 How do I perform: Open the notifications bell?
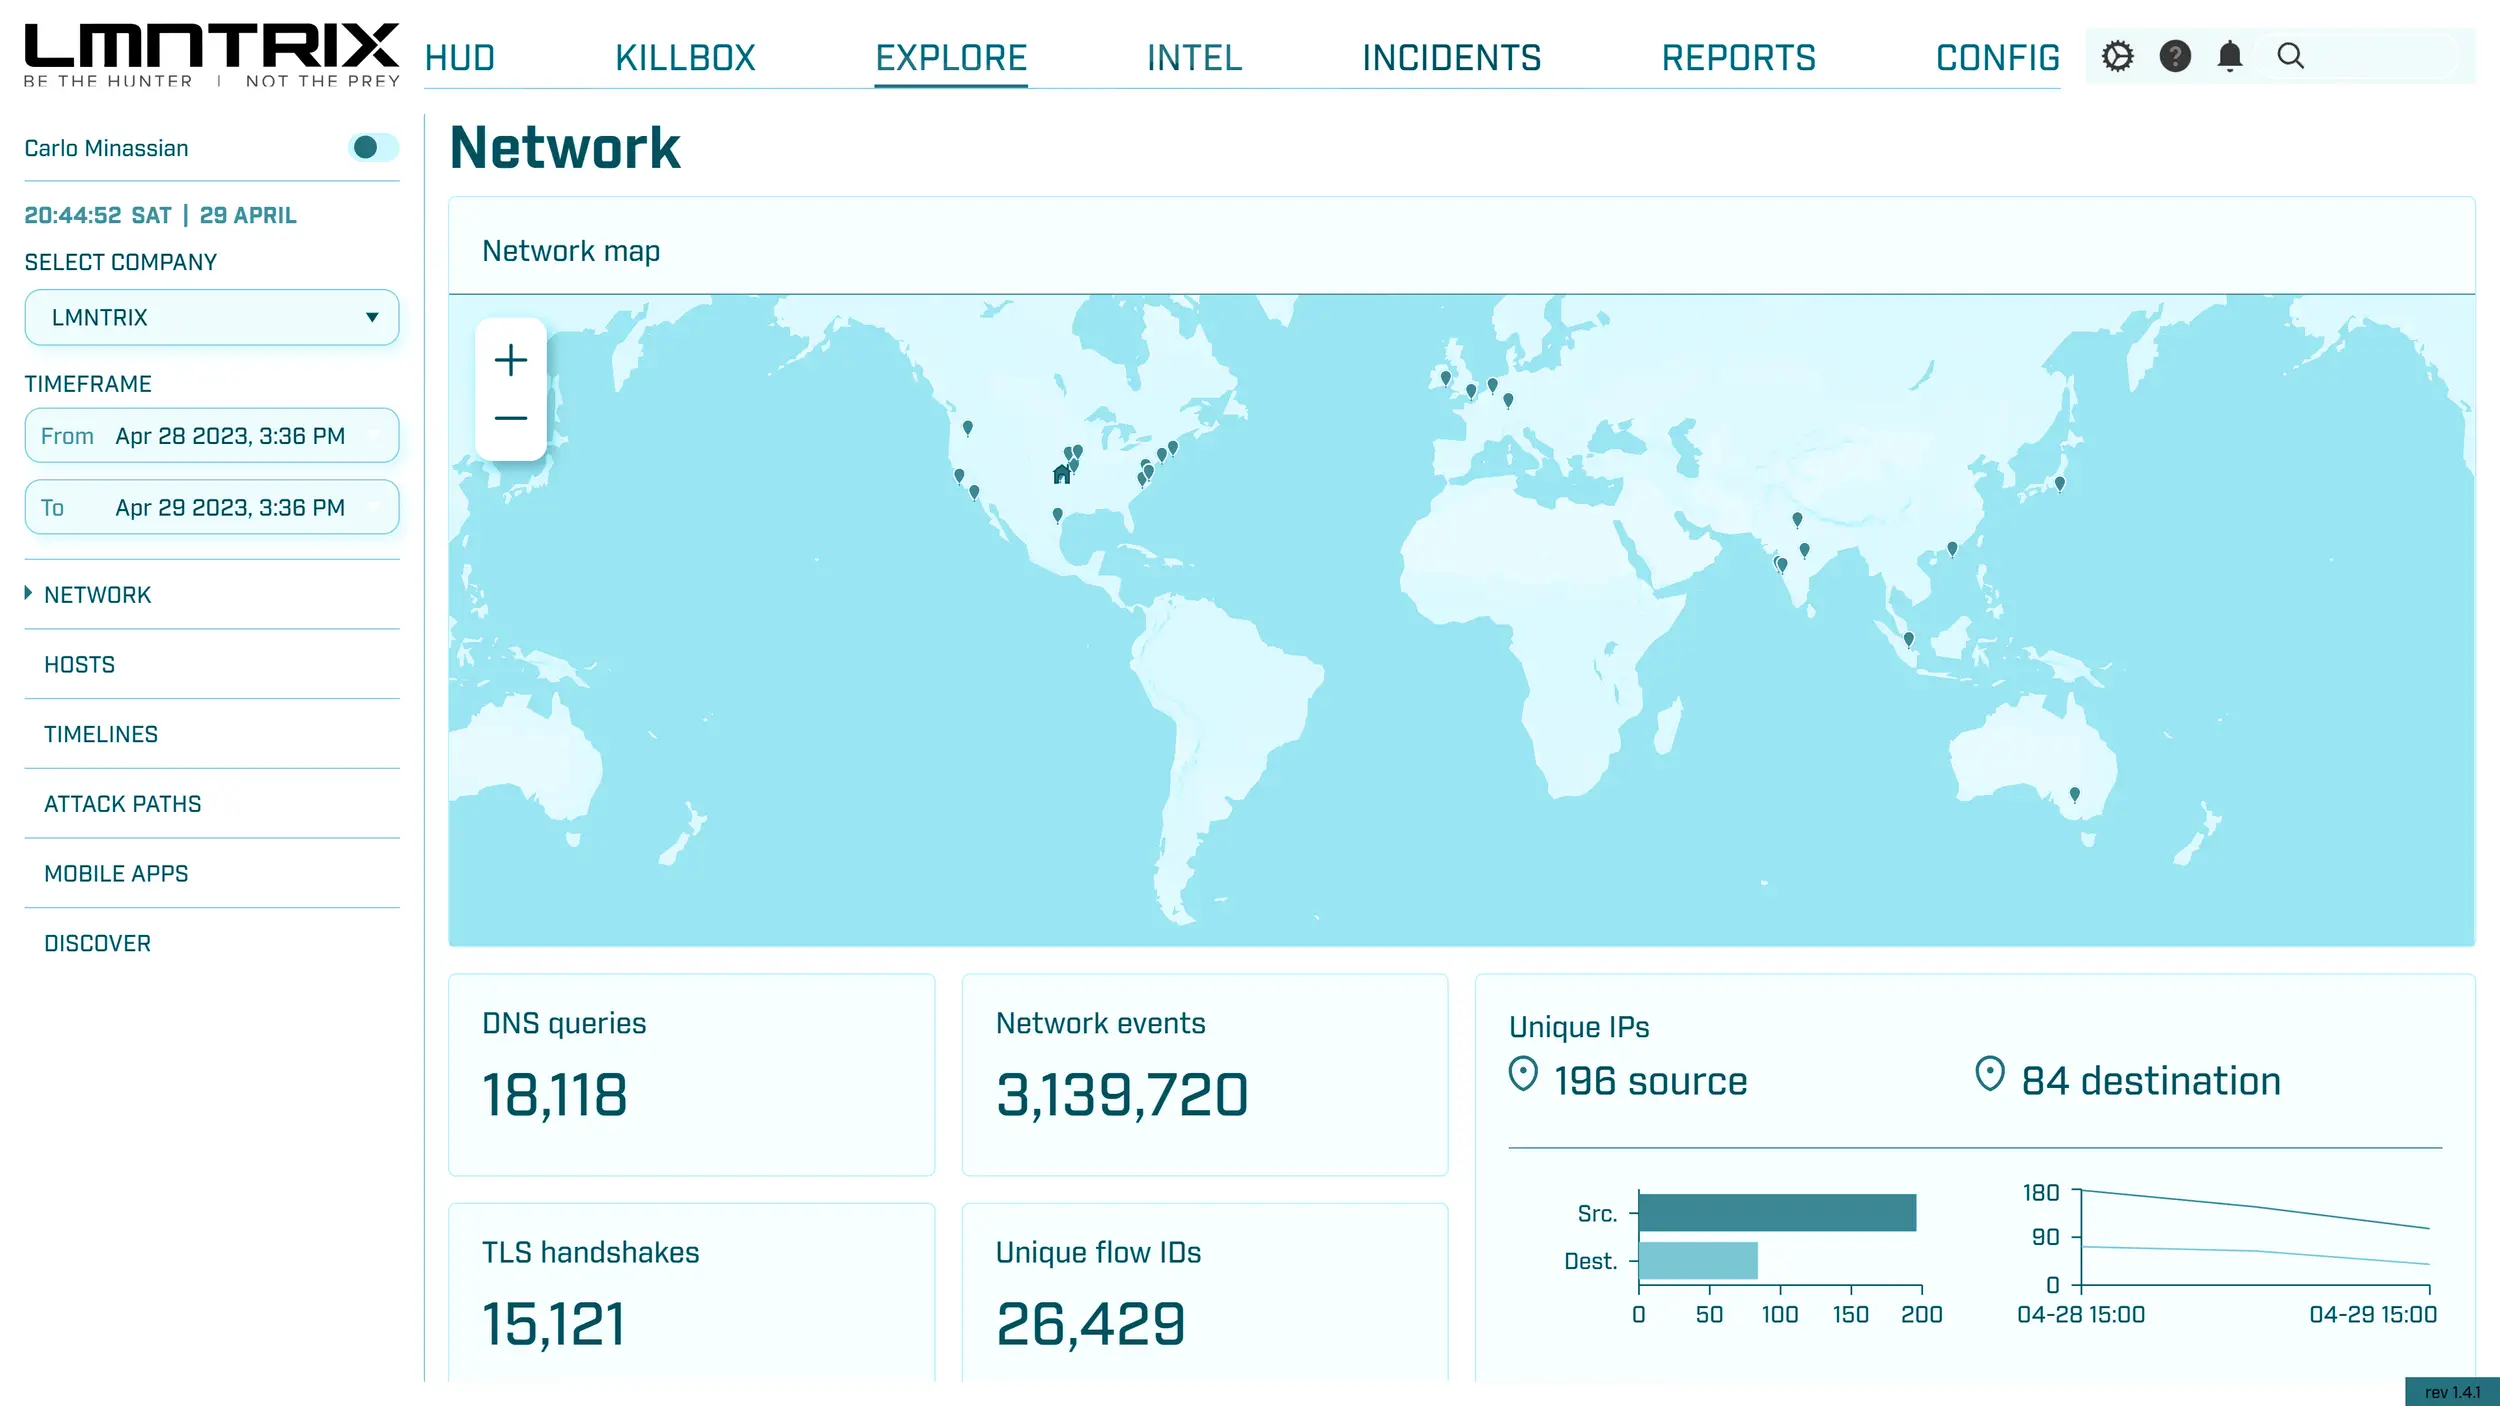[x=2229, y=56]
